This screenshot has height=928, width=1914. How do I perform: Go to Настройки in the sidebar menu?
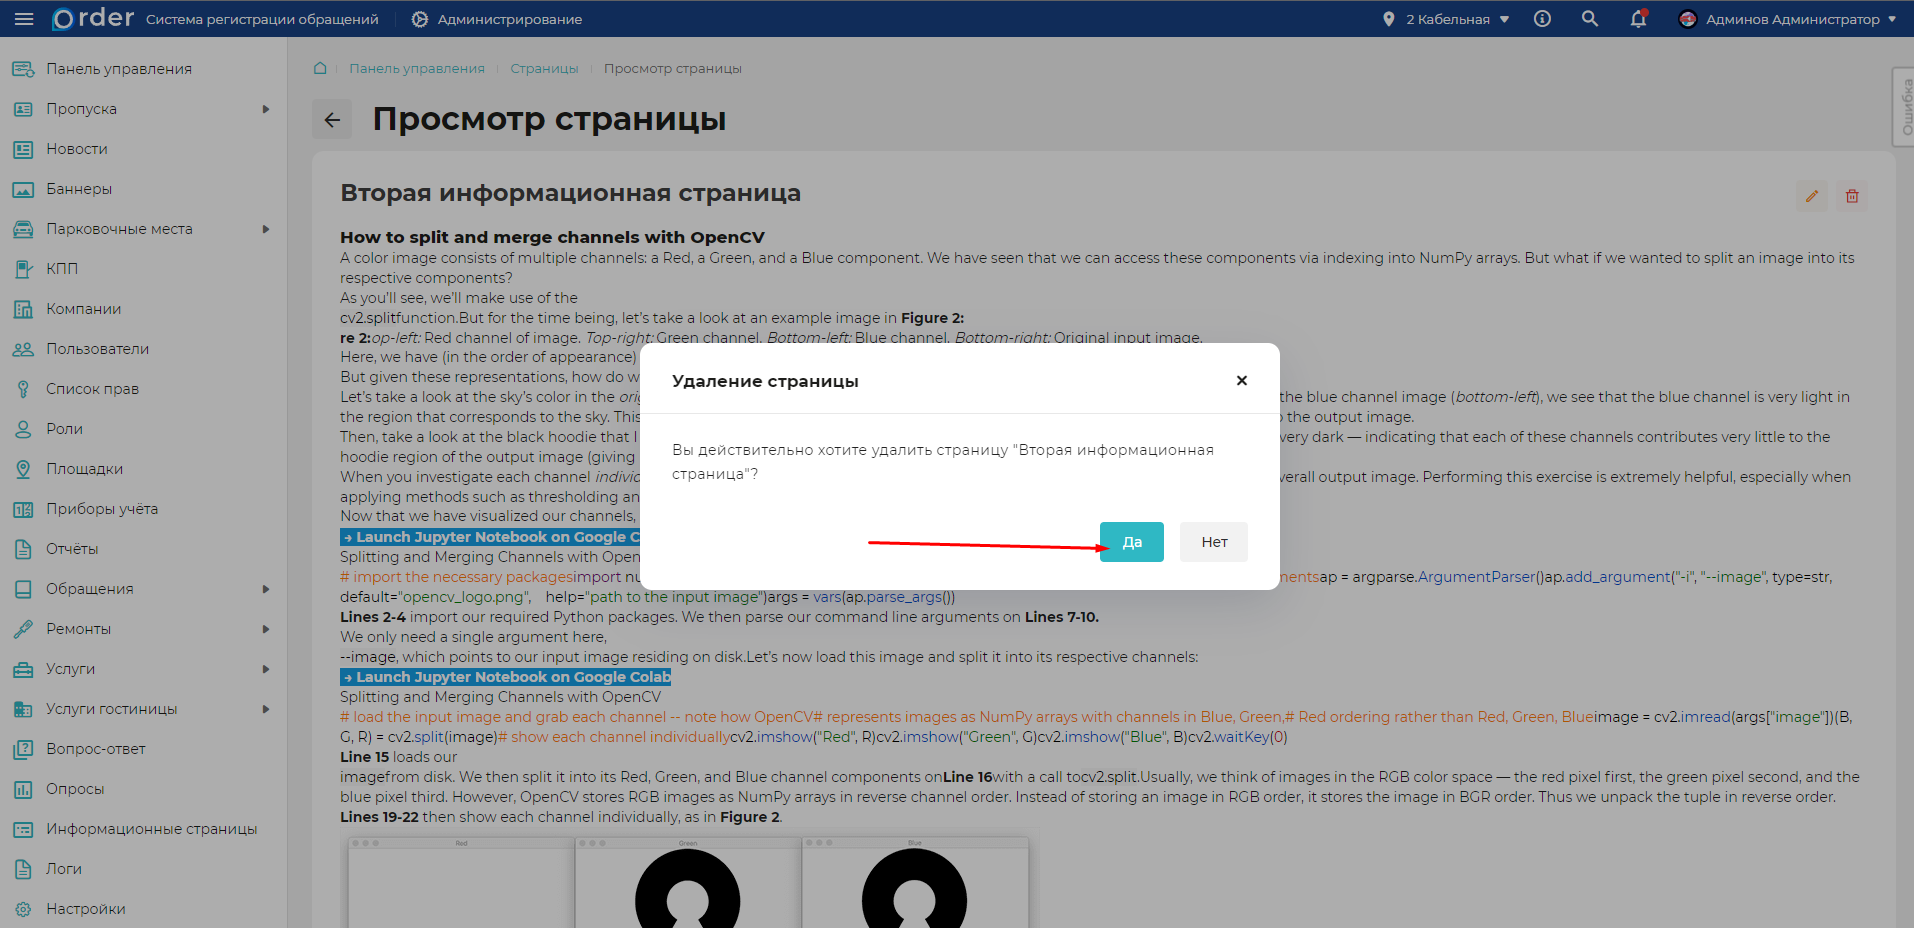click(84, 908)
